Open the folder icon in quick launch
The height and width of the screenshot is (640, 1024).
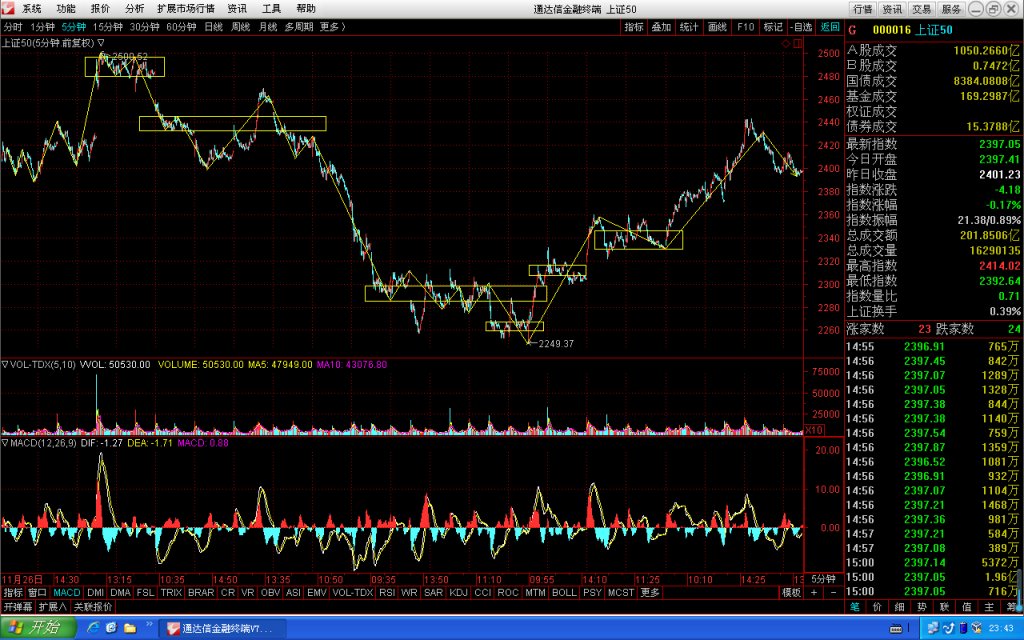point(130,628)
